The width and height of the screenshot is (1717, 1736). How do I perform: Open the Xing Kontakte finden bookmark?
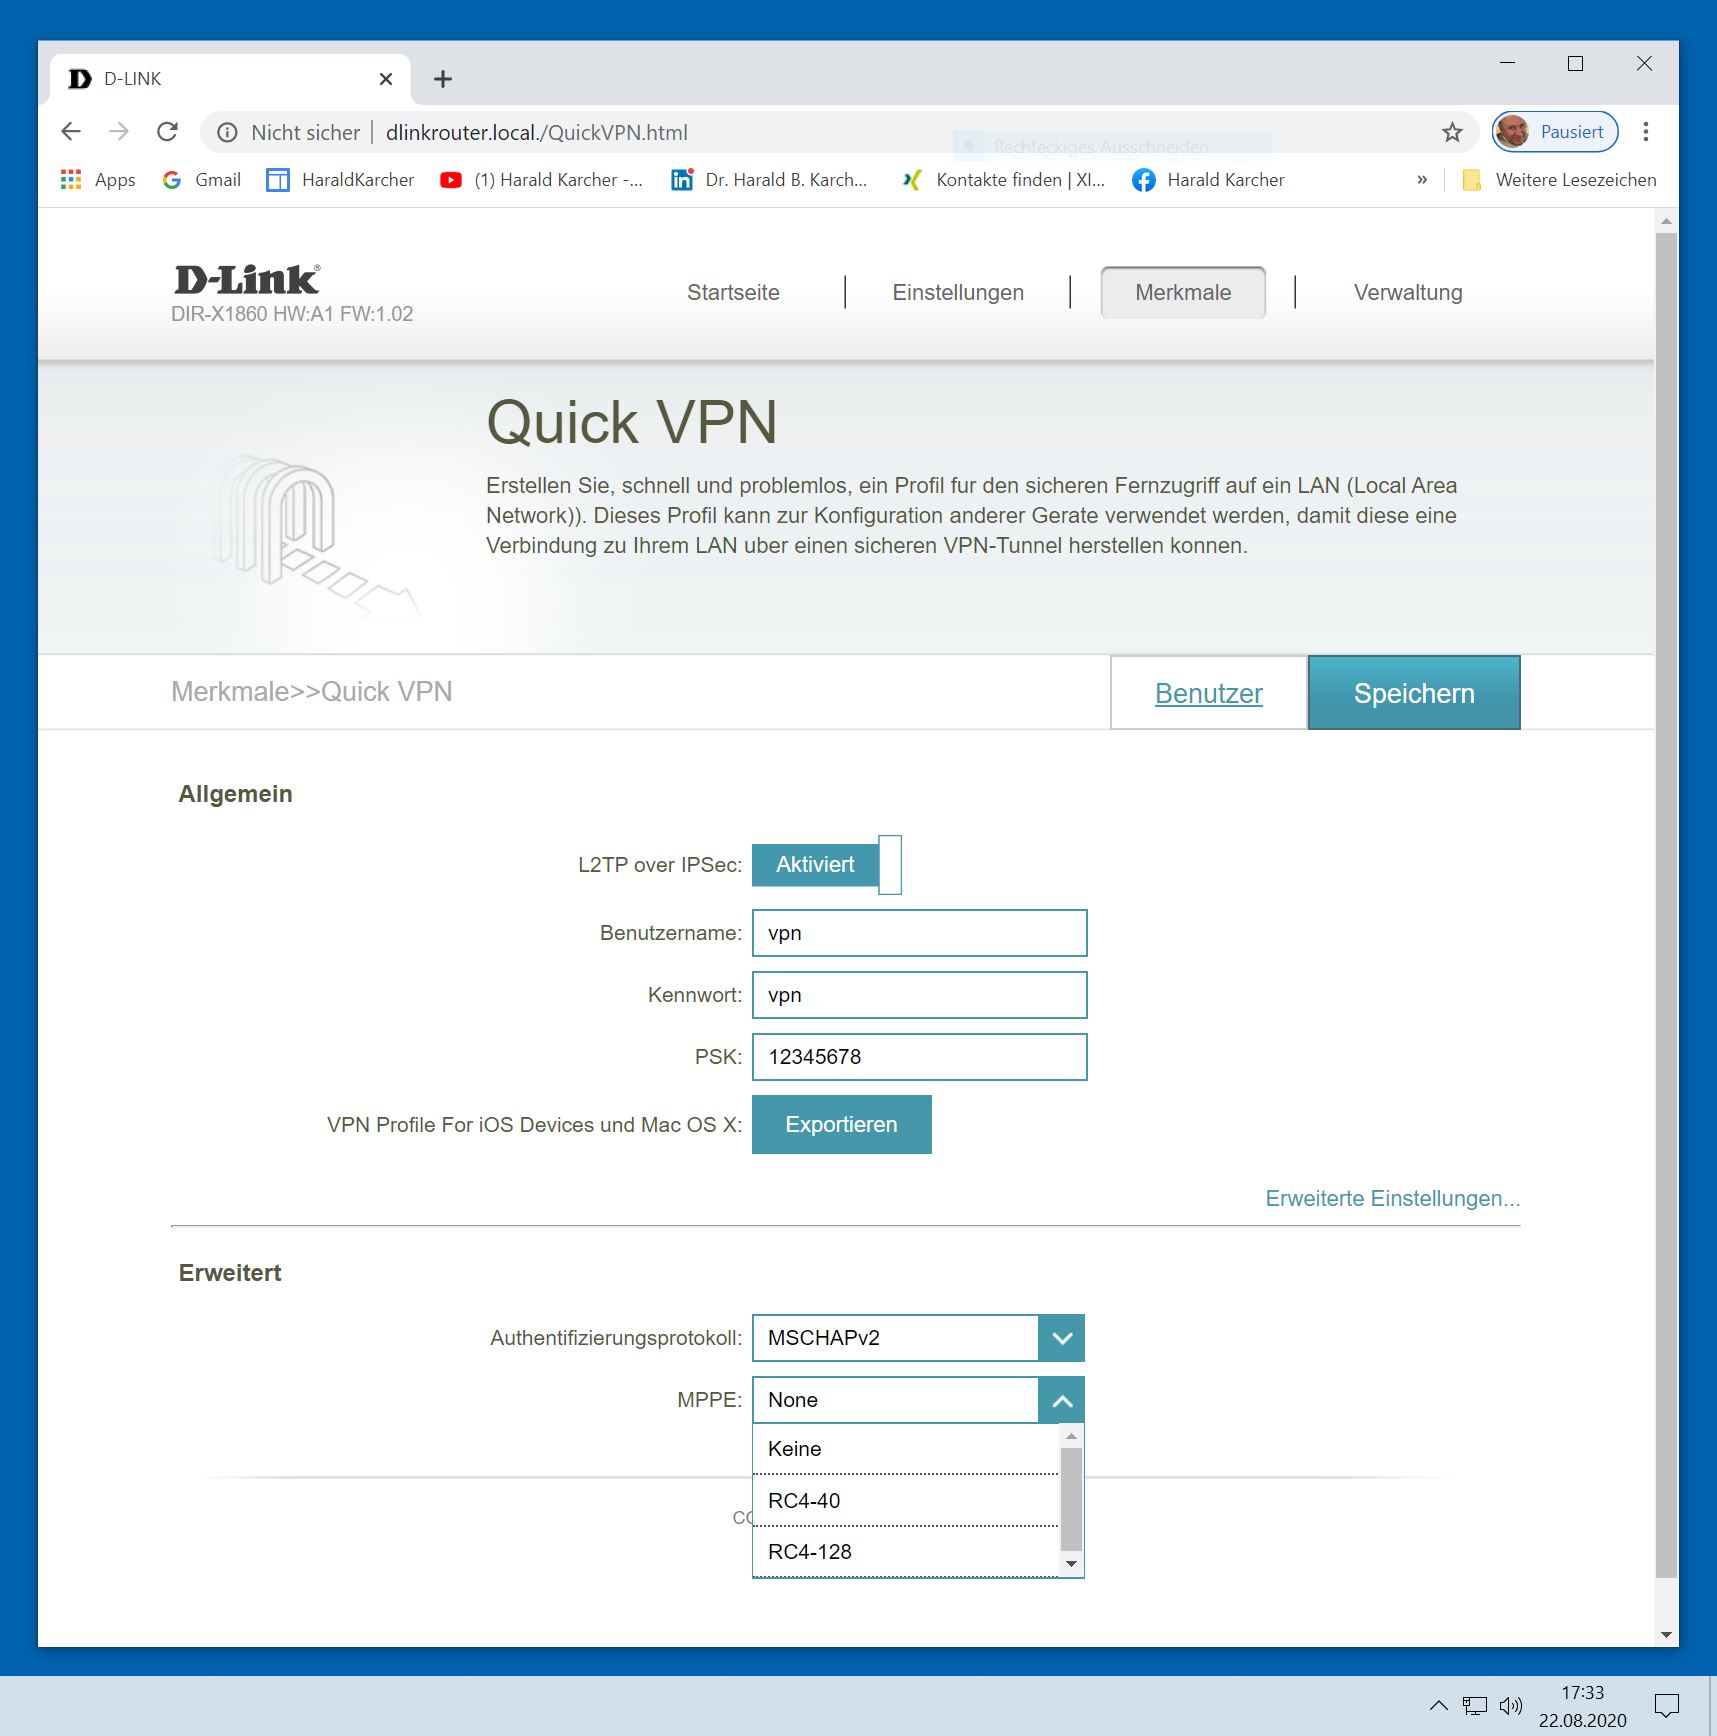coord(1003,180)
